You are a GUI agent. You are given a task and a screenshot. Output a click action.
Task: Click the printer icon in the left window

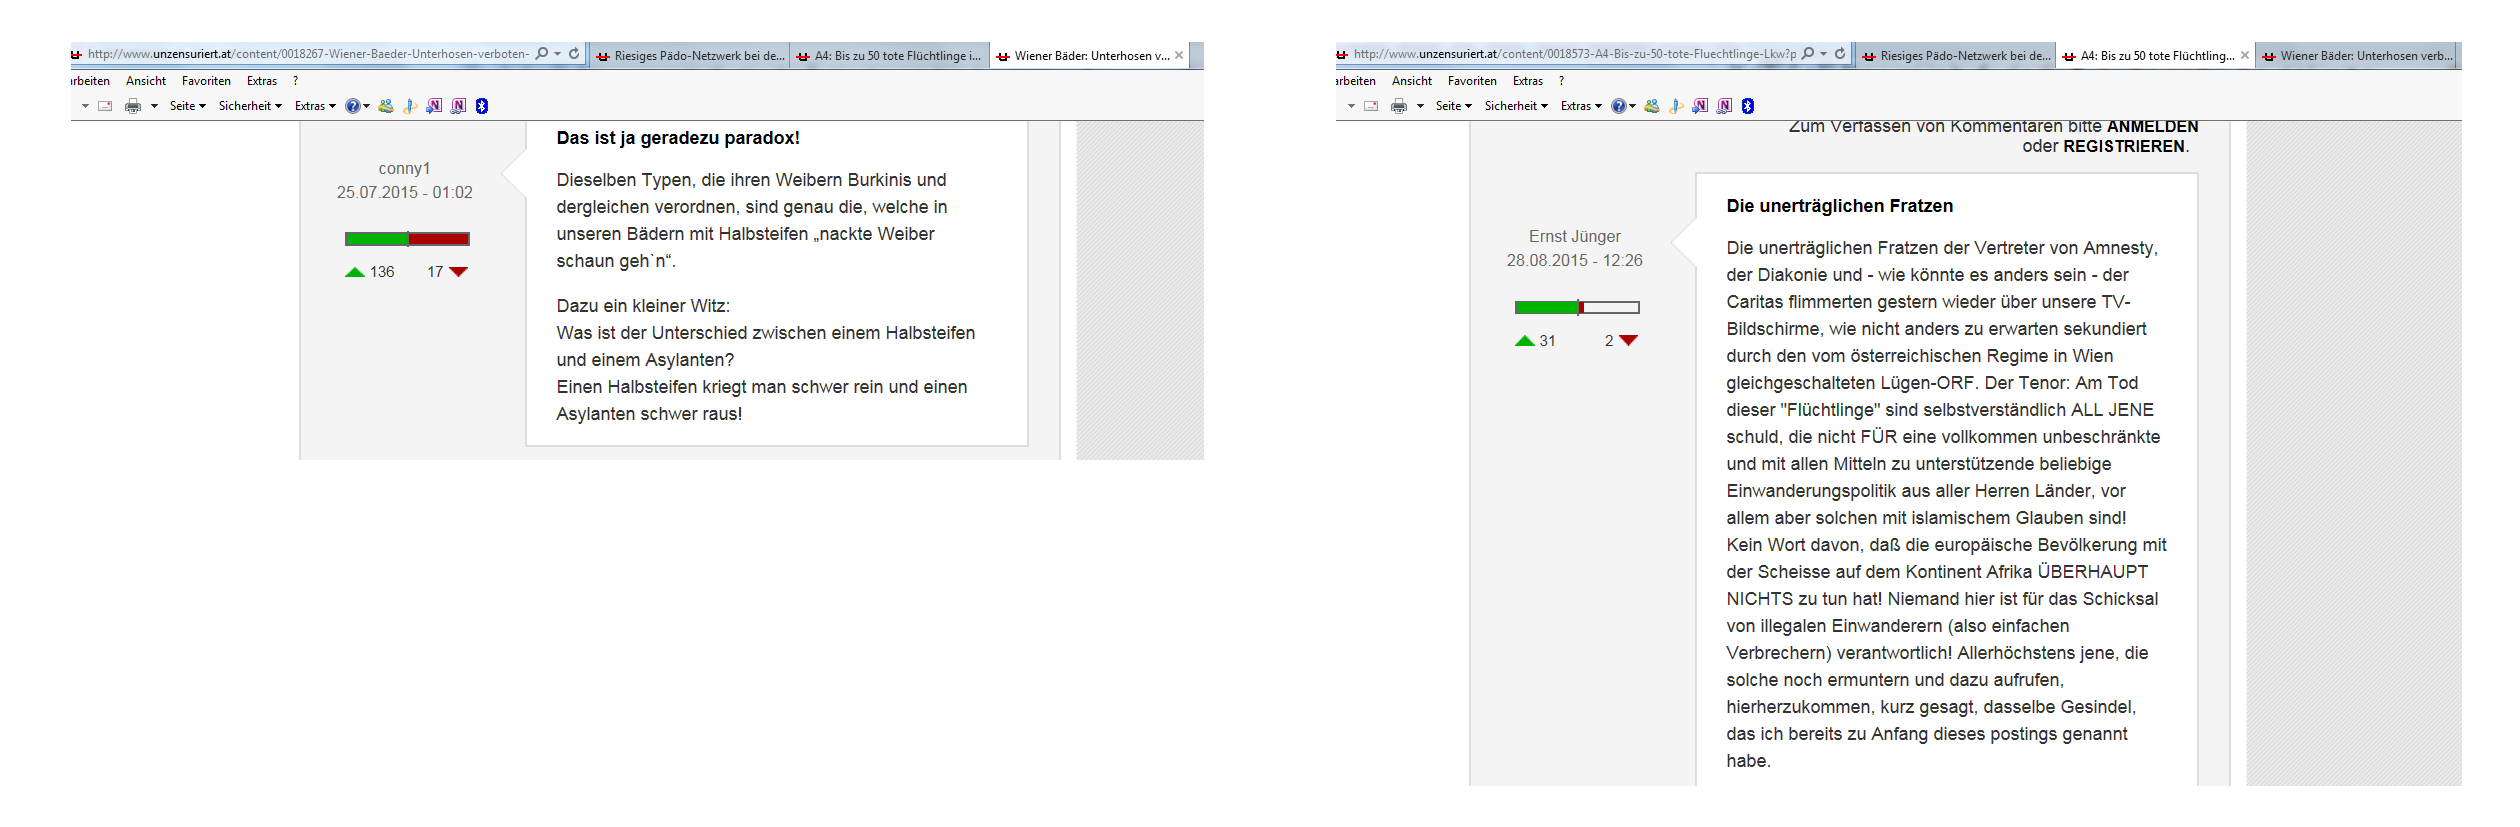click(x=133, y=106)
